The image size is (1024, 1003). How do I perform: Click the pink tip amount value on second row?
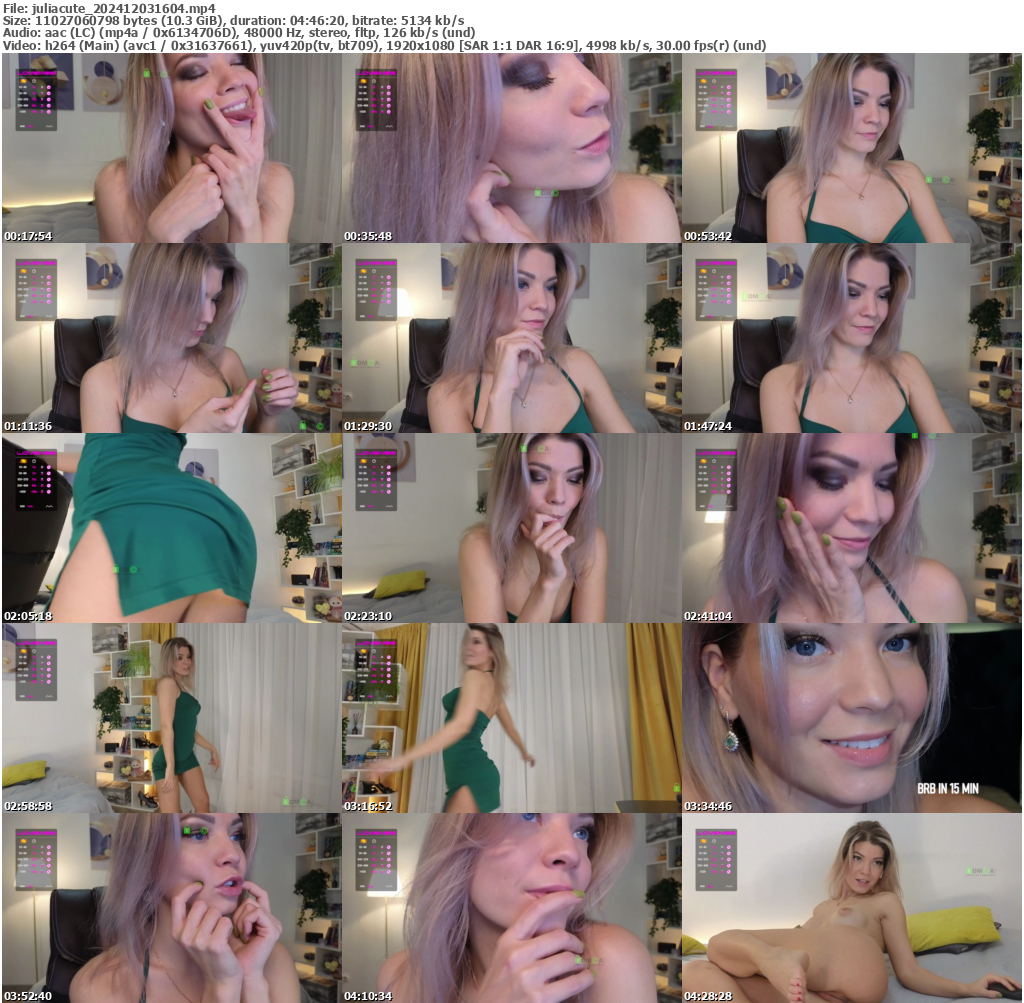pyautogui.click(x=32, y=93)
